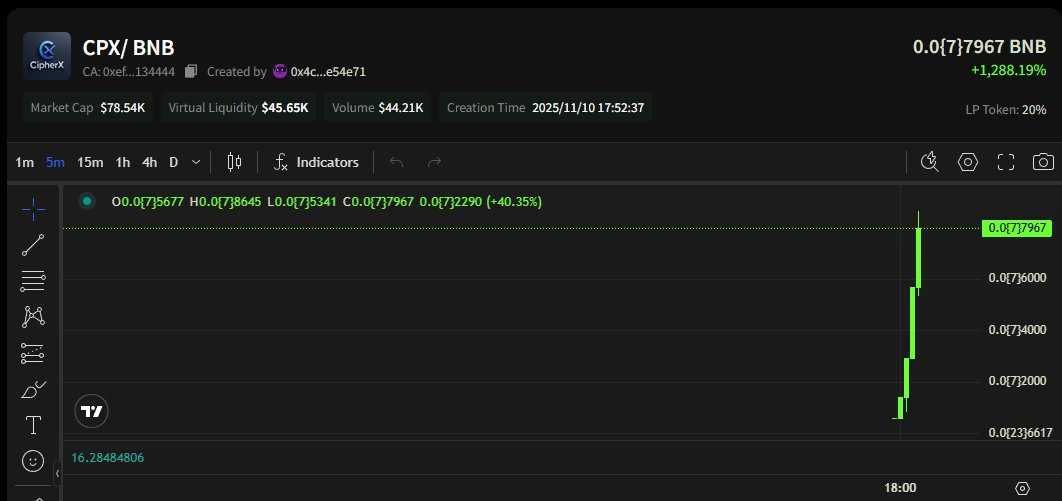Click the CPX/ BNB pair title
Image resolution: width=1062 pixels, height=501 pixels.
pyautogui.click(x=129, y=48)
